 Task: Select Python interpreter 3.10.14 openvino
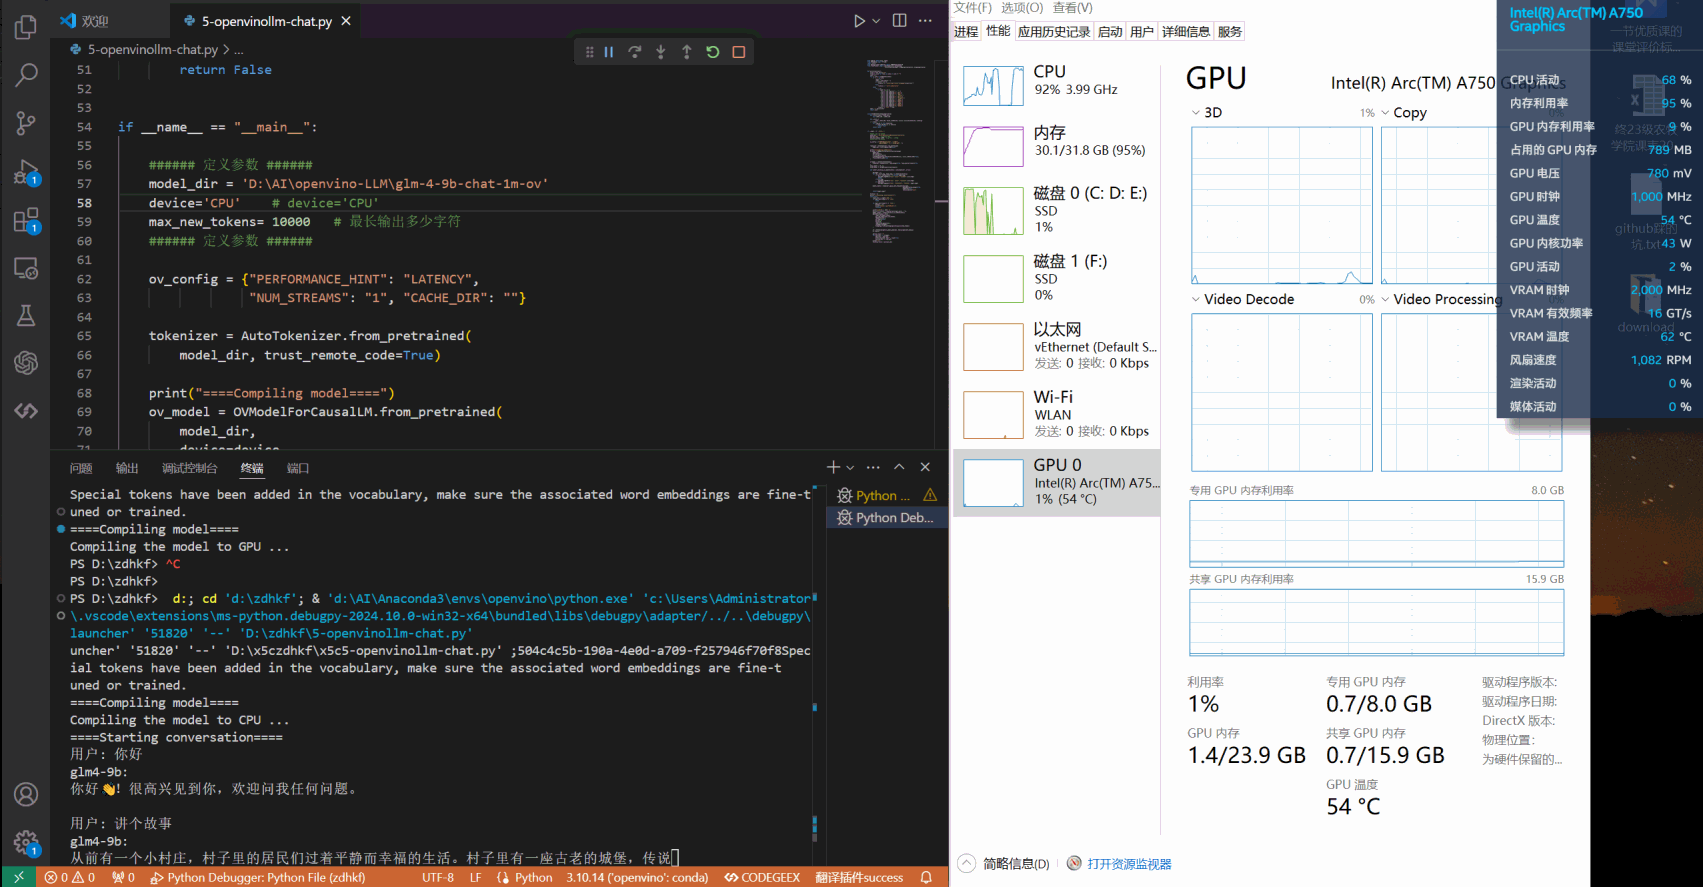click(x=637, y=877)
